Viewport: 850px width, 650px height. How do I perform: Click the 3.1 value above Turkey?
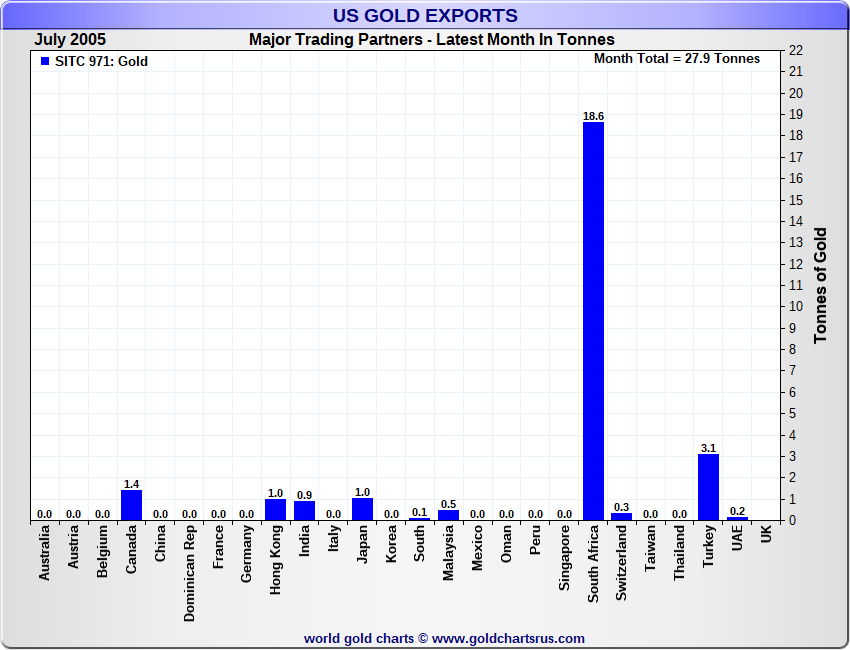708,448
